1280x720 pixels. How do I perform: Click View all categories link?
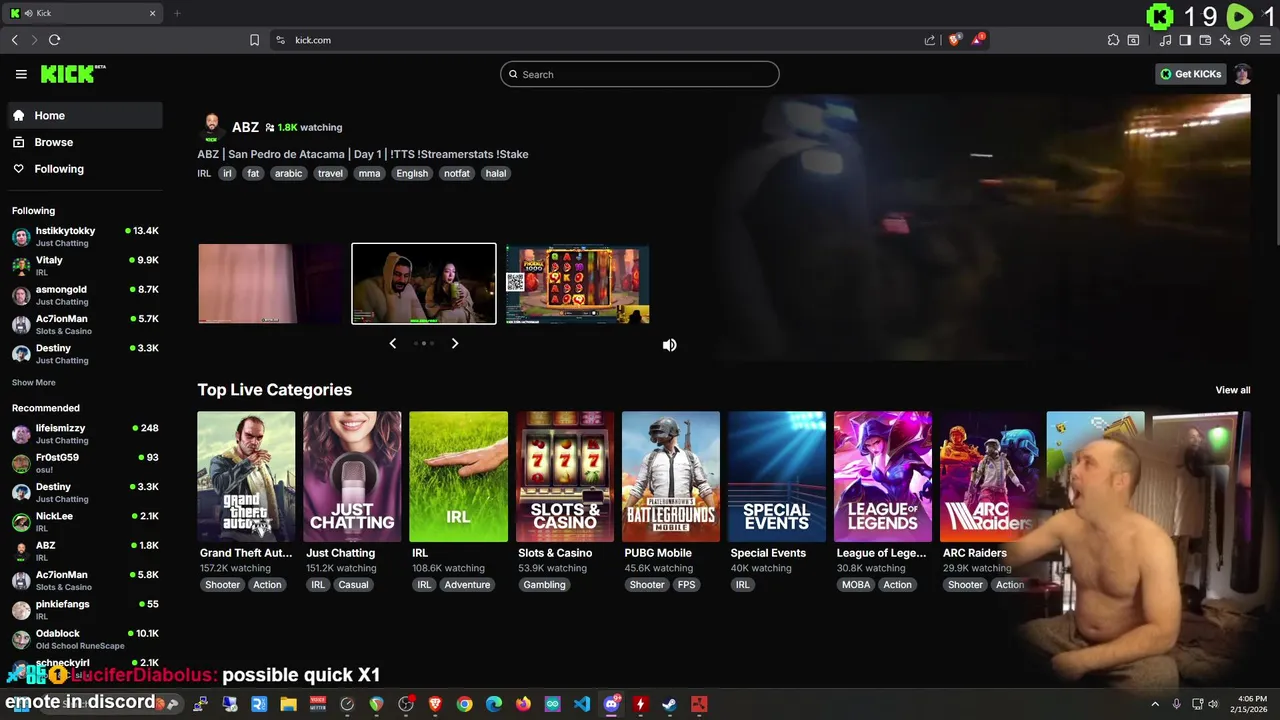pyautogui.click(x=1232, y=390)
